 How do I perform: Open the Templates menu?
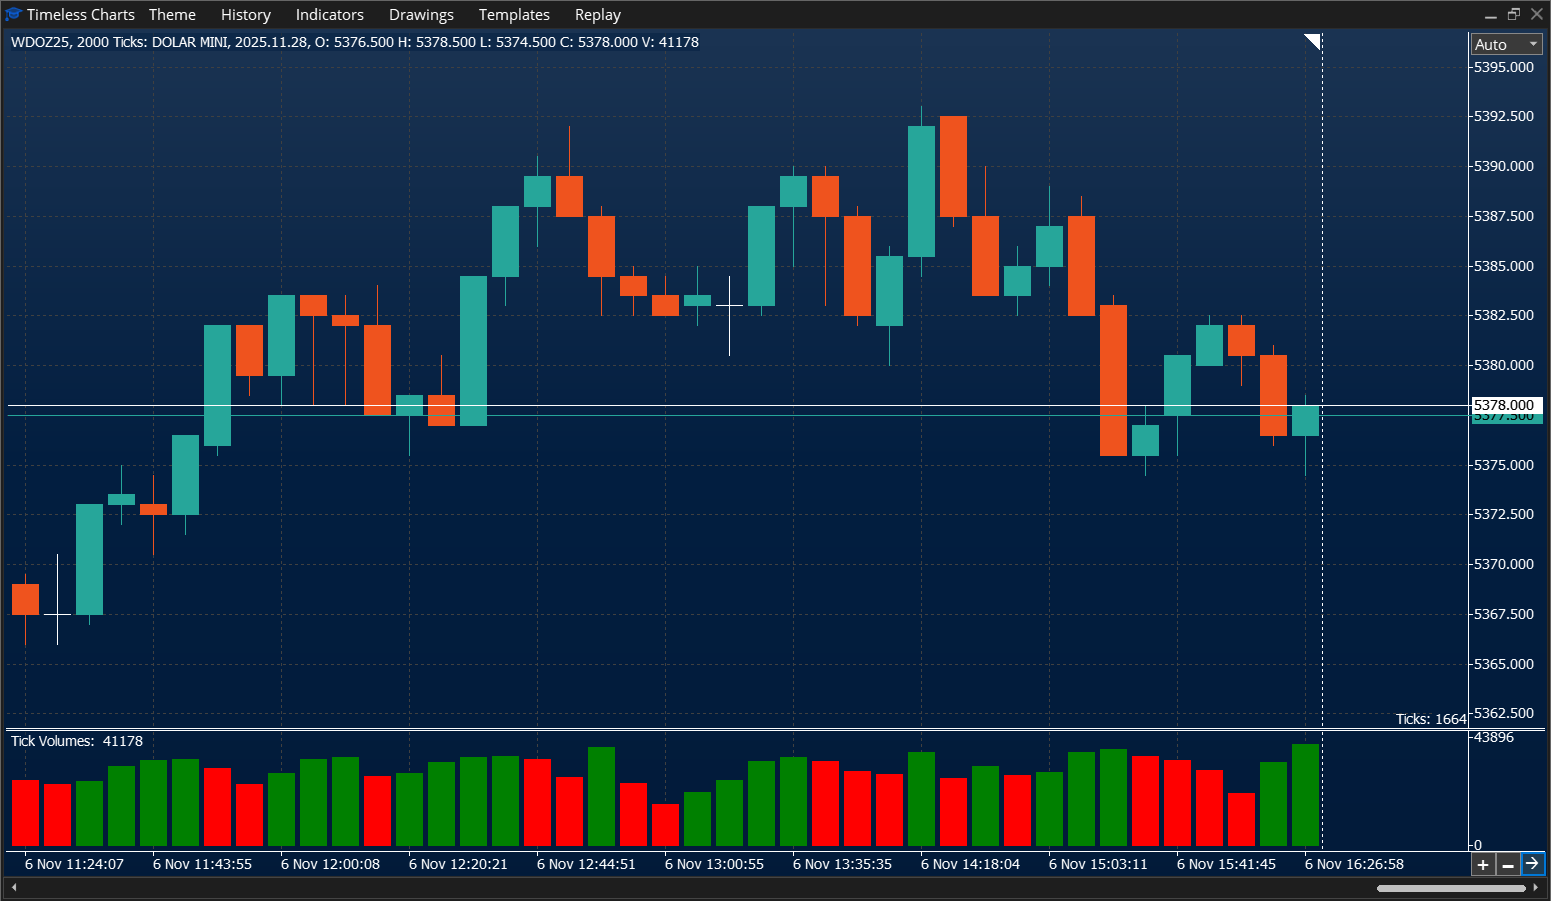(514, 14)
